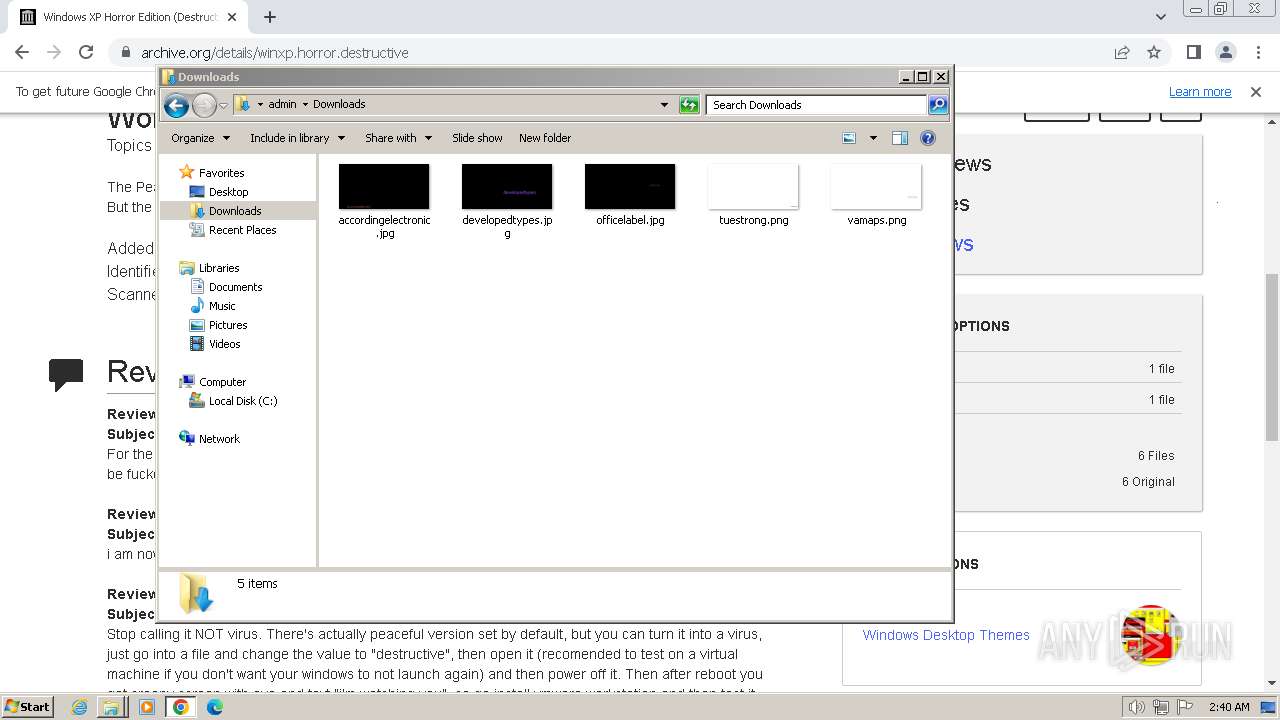The image size is (1280, 720).
Task: Refresh the Downloads folder view
Action: 689,104
